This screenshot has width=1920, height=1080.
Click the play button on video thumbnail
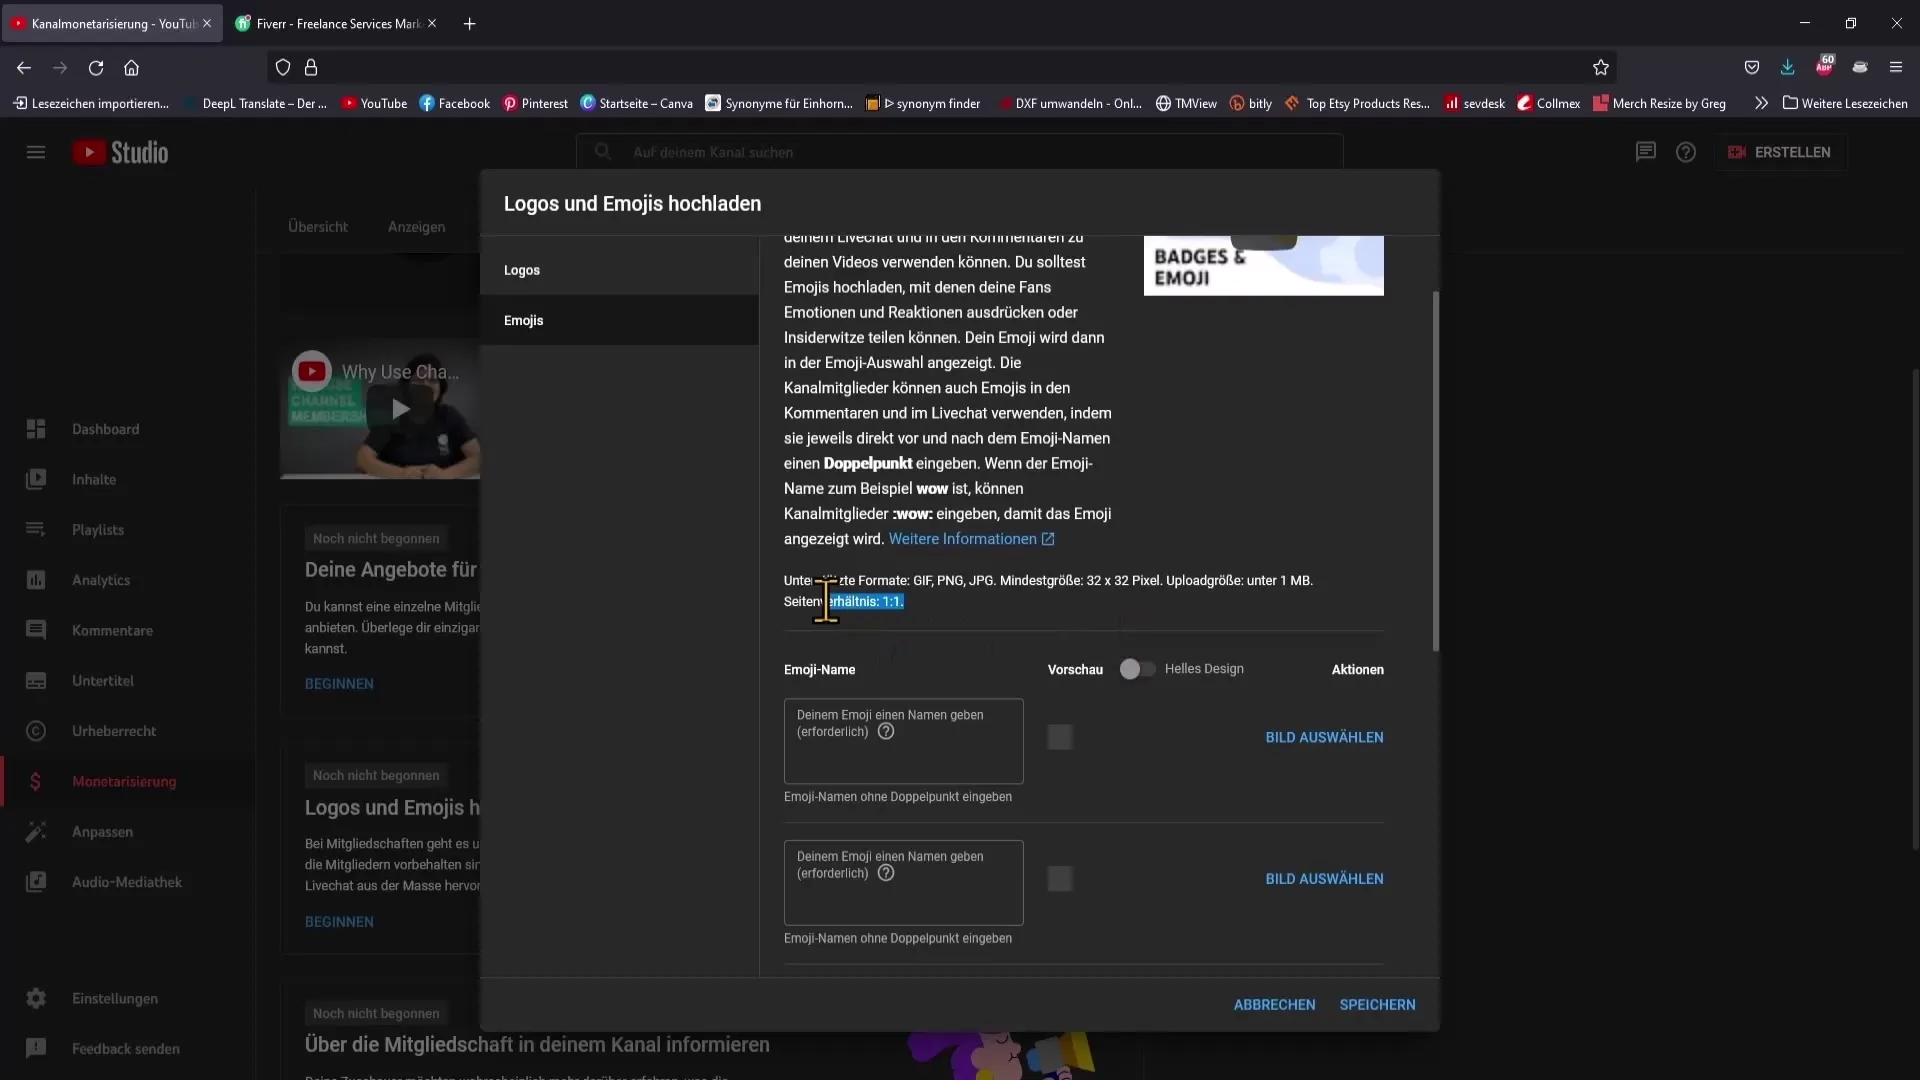[x=400, y=409]
